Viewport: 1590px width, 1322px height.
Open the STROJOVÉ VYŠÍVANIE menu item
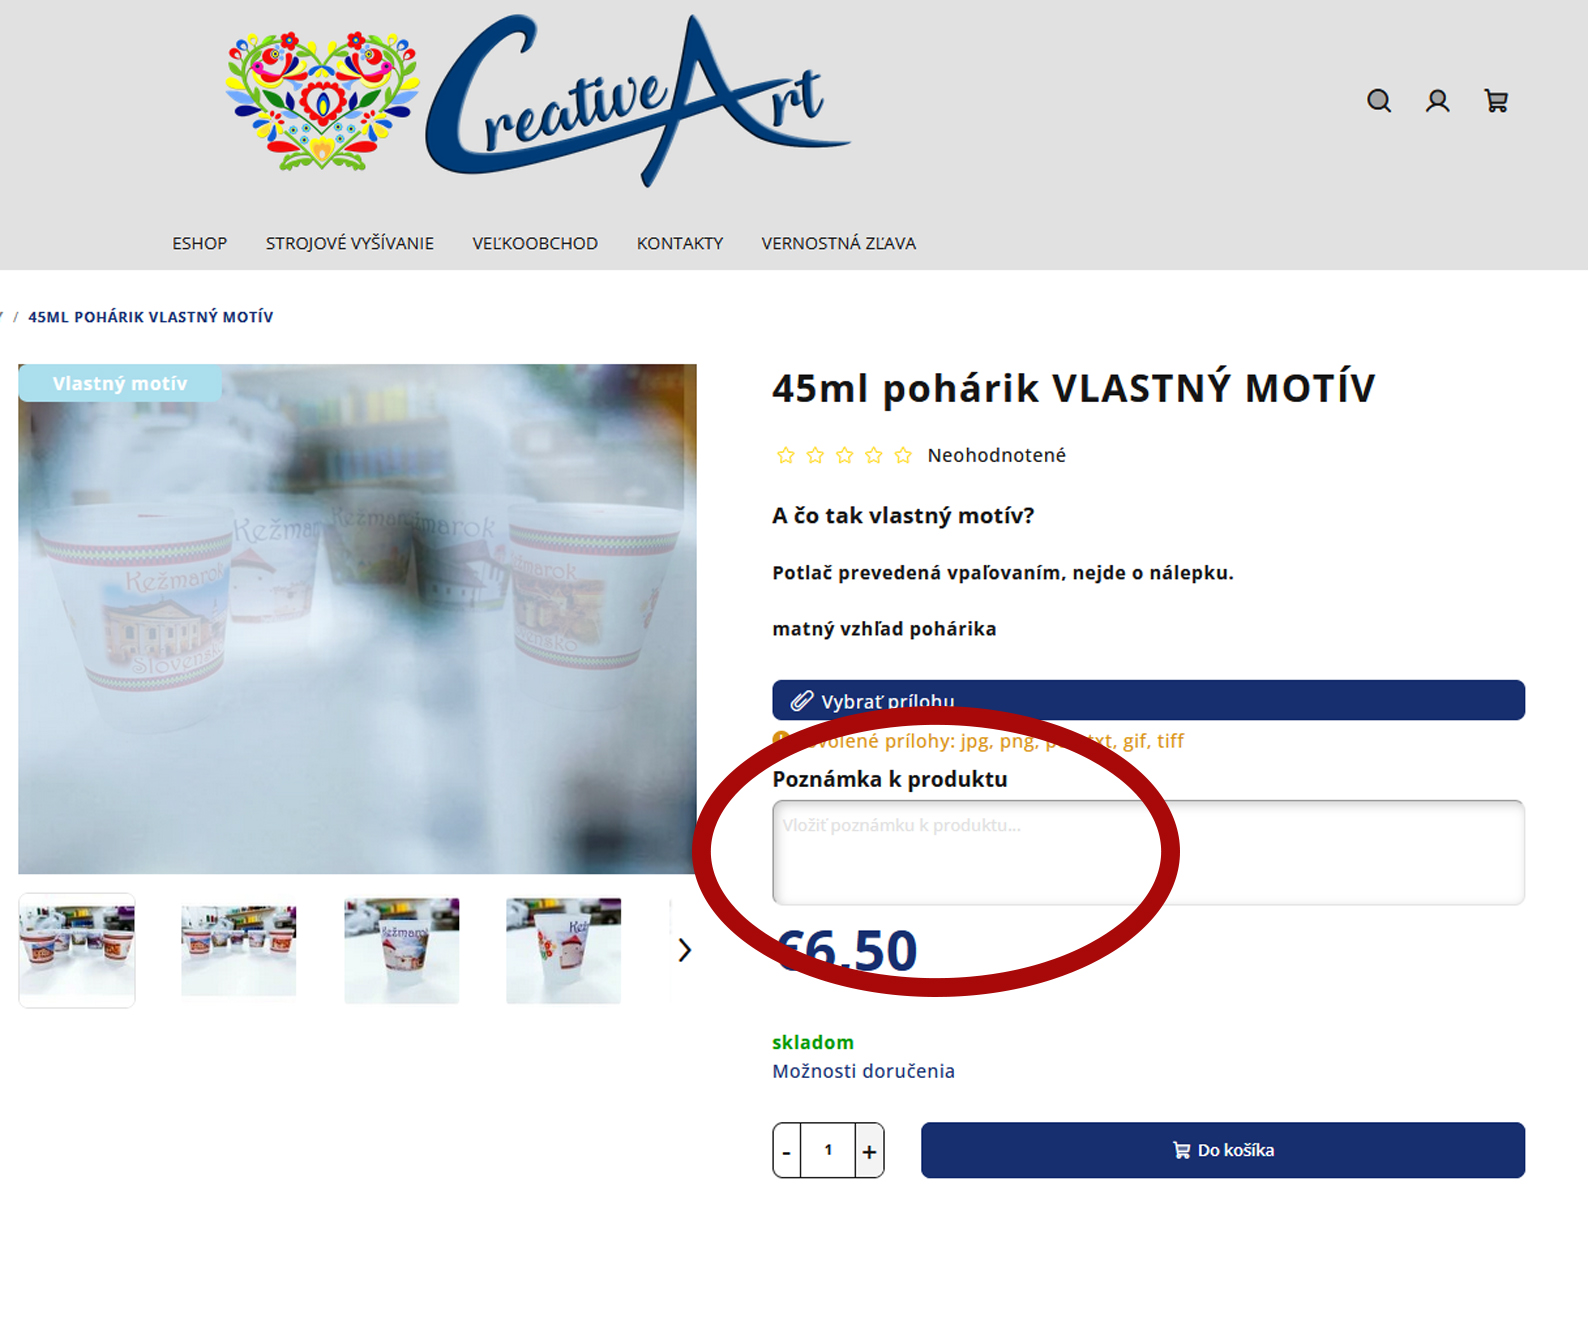(350, 243)
